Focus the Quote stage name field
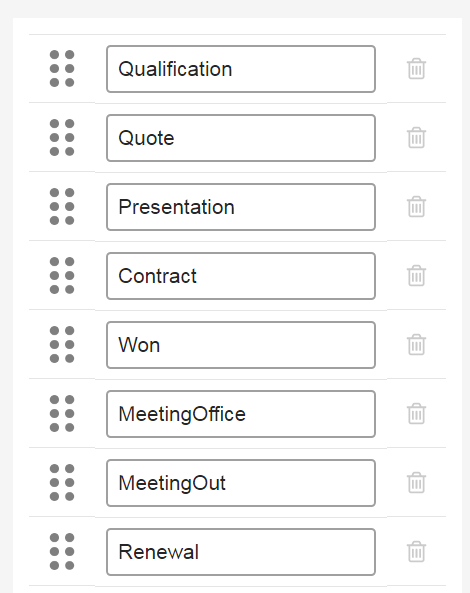 (x=241, y=138)
